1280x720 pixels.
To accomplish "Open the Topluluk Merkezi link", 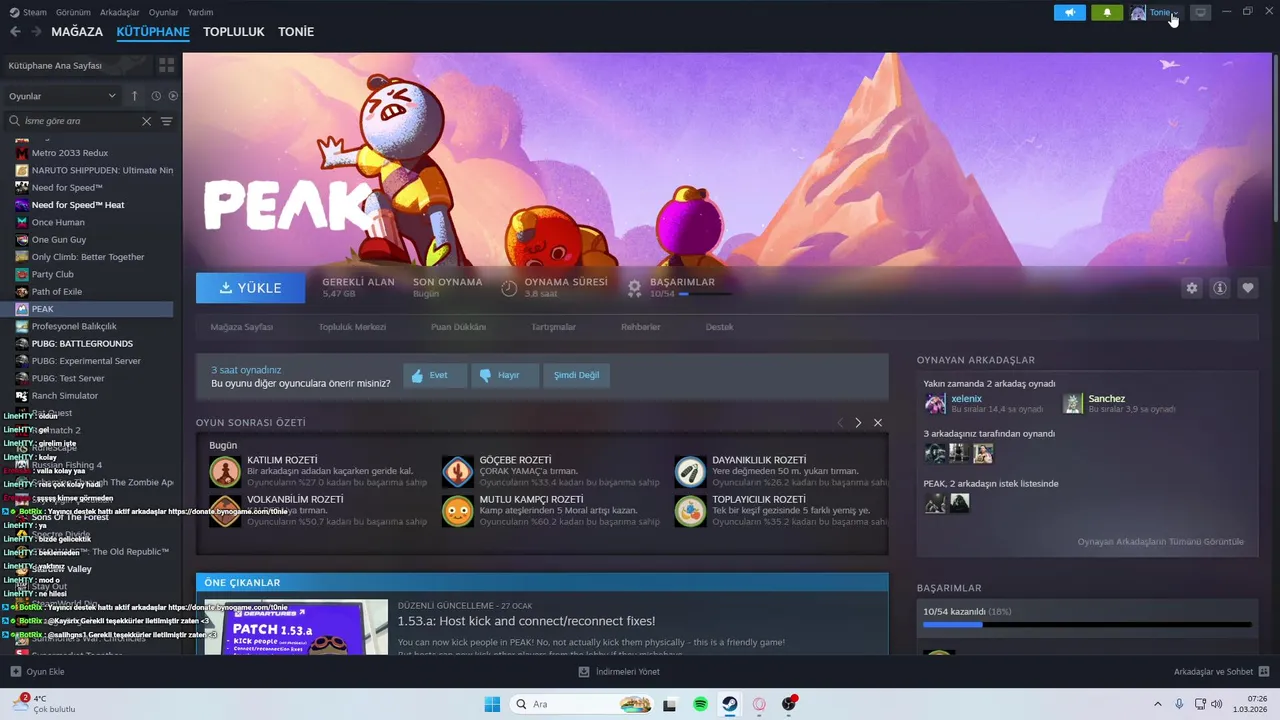I will tap(352, 327).
